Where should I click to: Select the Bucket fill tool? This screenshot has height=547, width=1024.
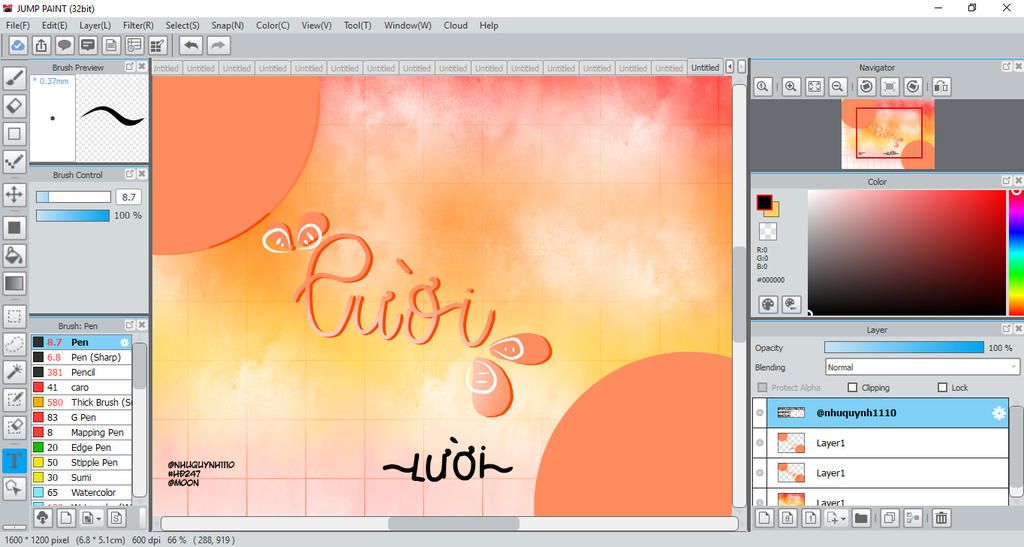coord(14,255)
